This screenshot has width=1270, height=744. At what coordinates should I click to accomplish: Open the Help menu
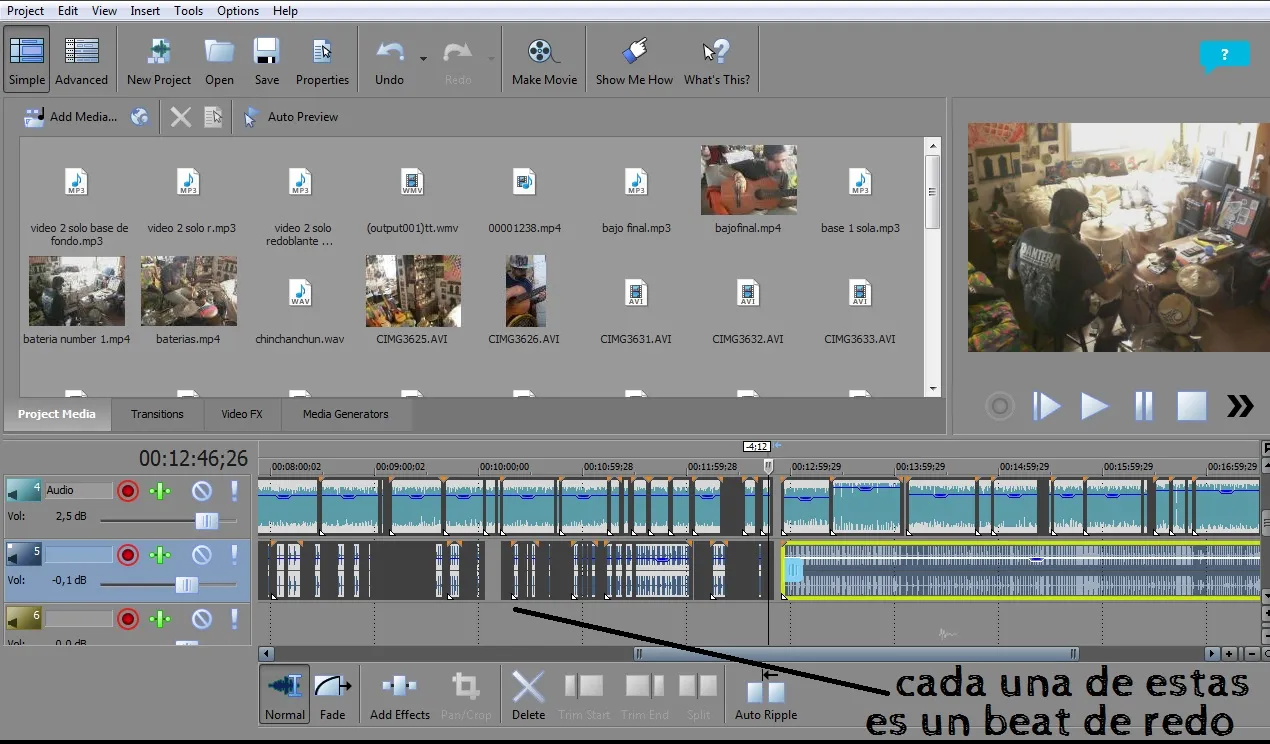pyautogui.click(x=285, y=11)
